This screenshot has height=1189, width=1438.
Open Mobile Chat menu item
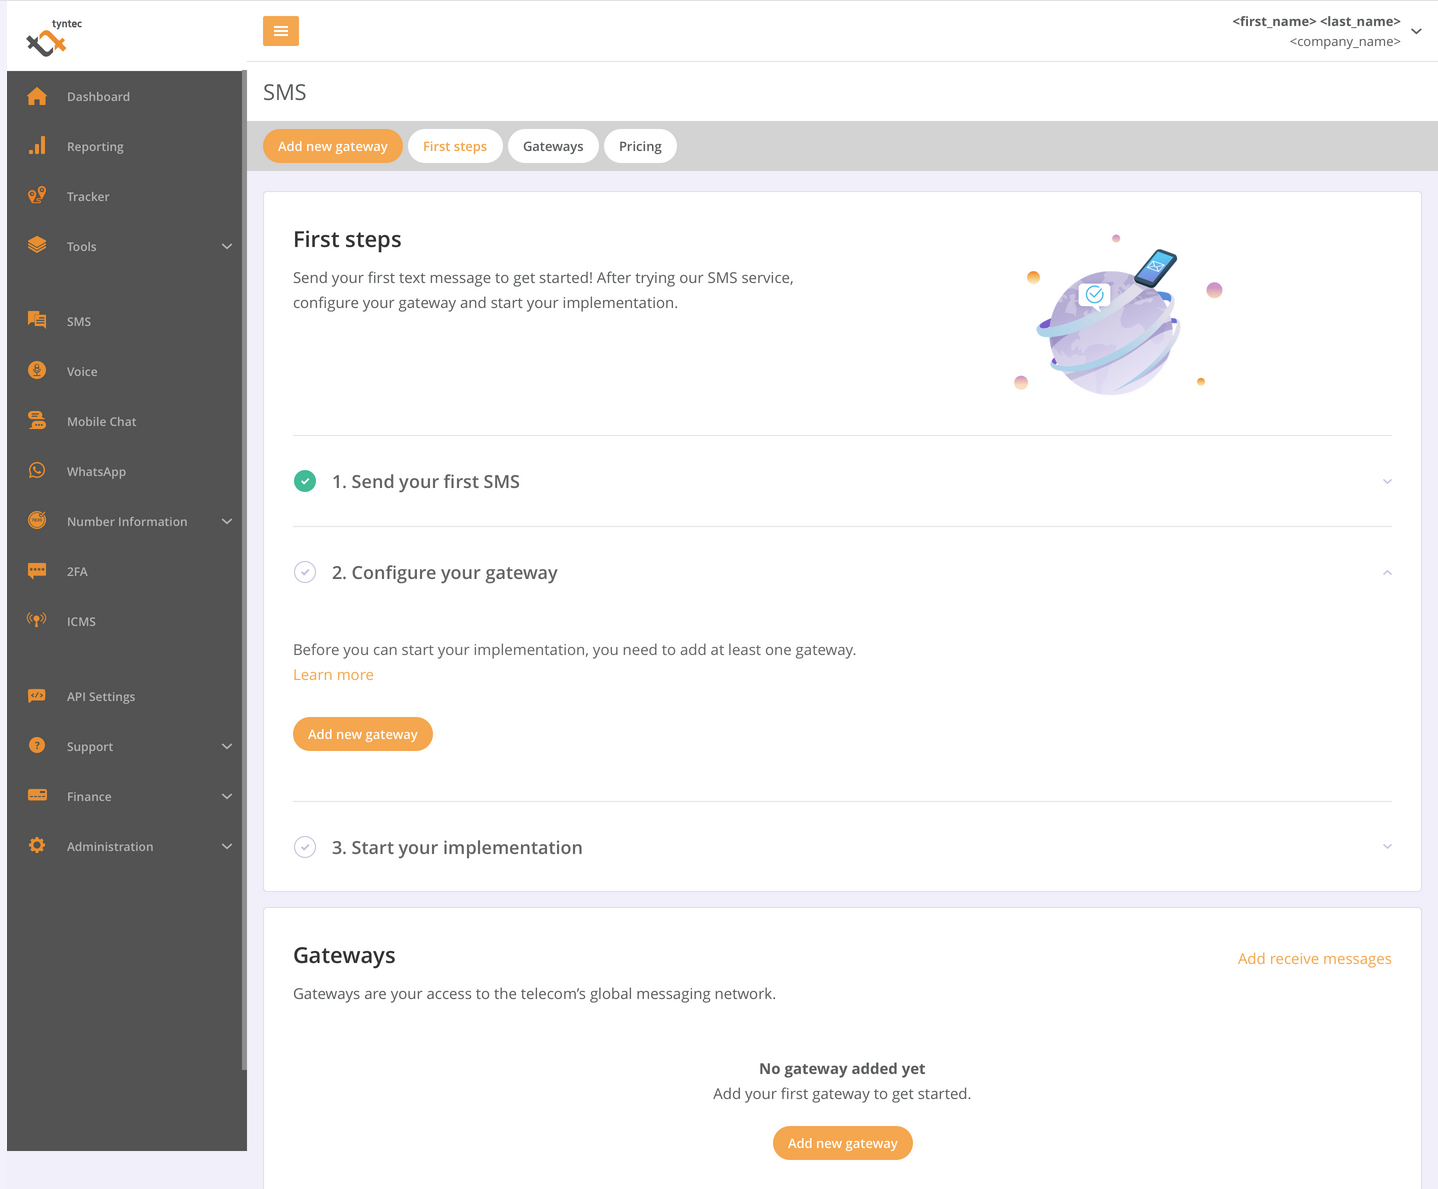click(x=101, y=421)
